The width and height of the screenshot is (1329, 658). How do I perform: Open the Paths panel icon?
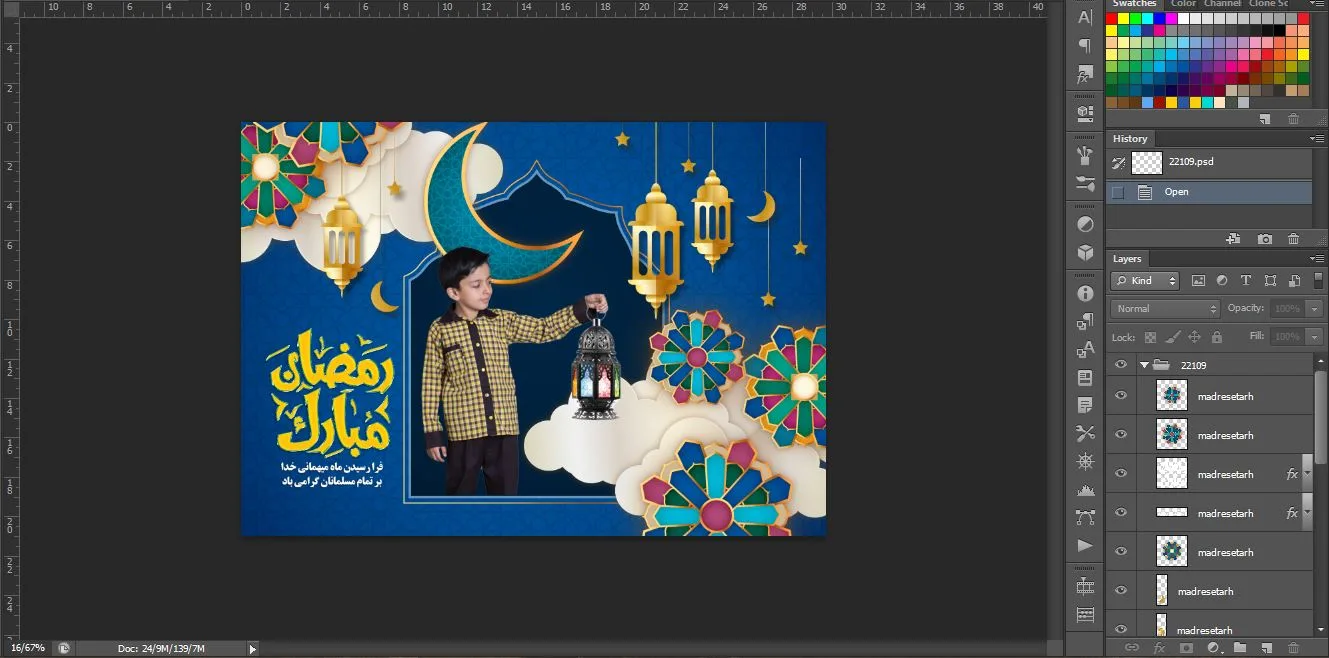[x=1085, y=517]
